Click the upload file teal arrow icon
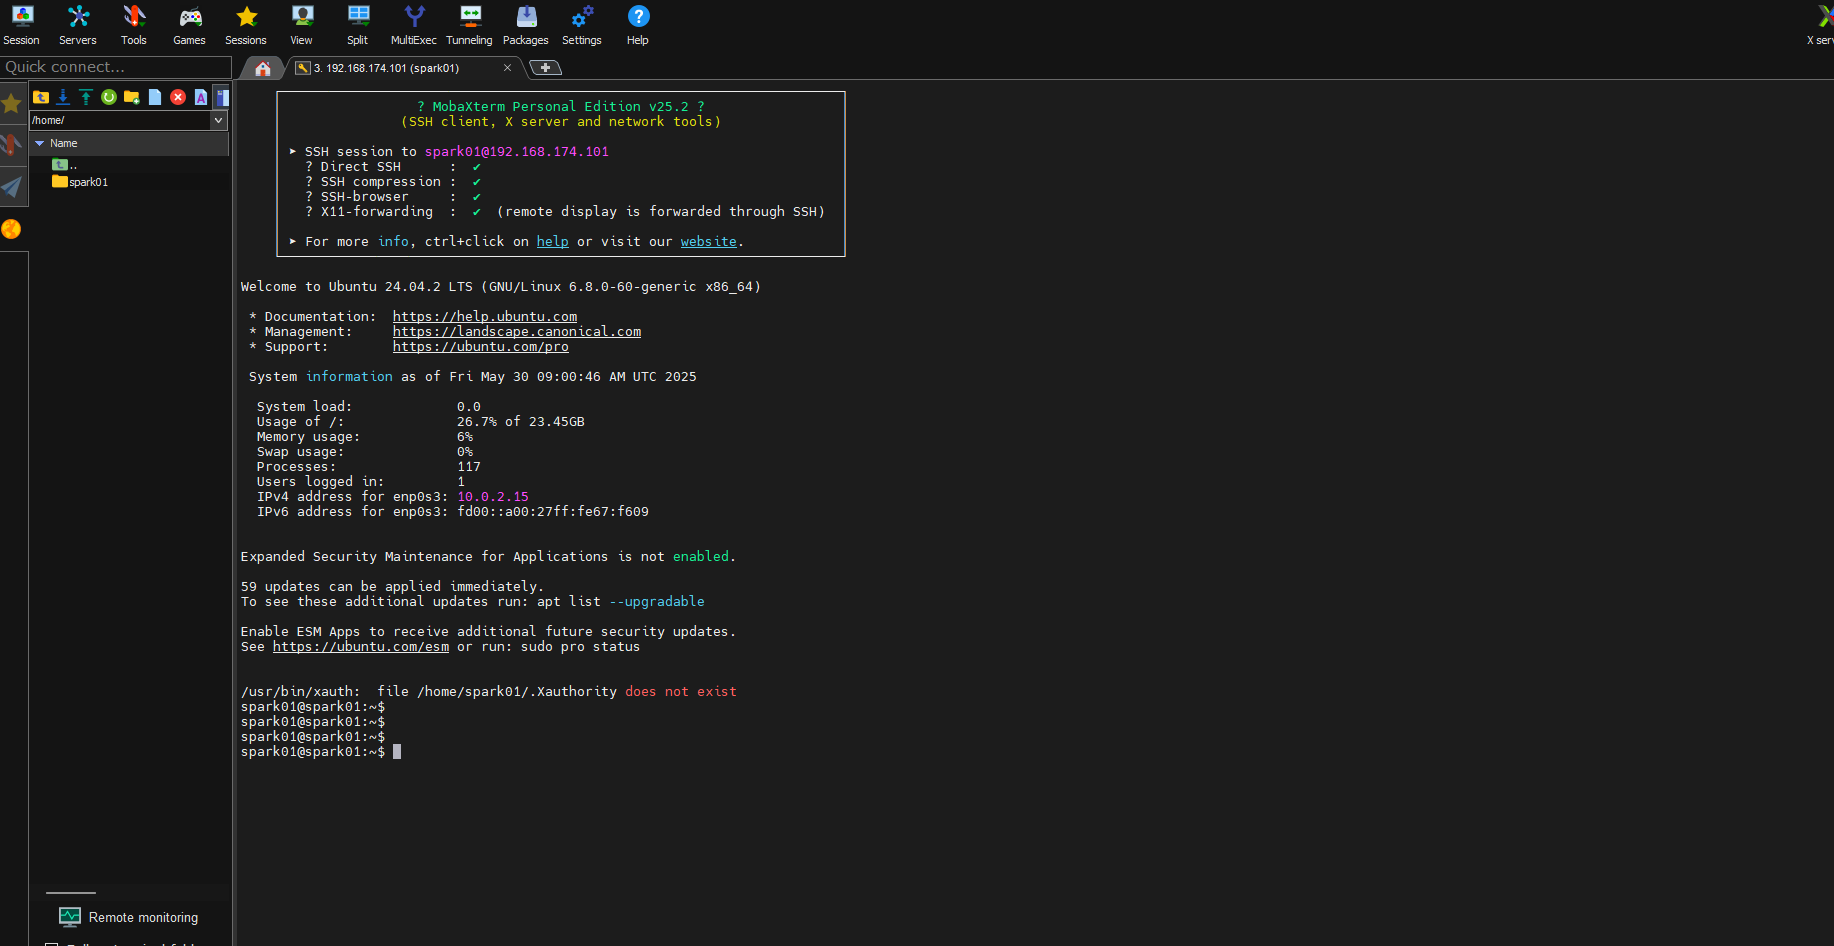Viewport: 1834px width, 946px height. (x=86, y=97)
